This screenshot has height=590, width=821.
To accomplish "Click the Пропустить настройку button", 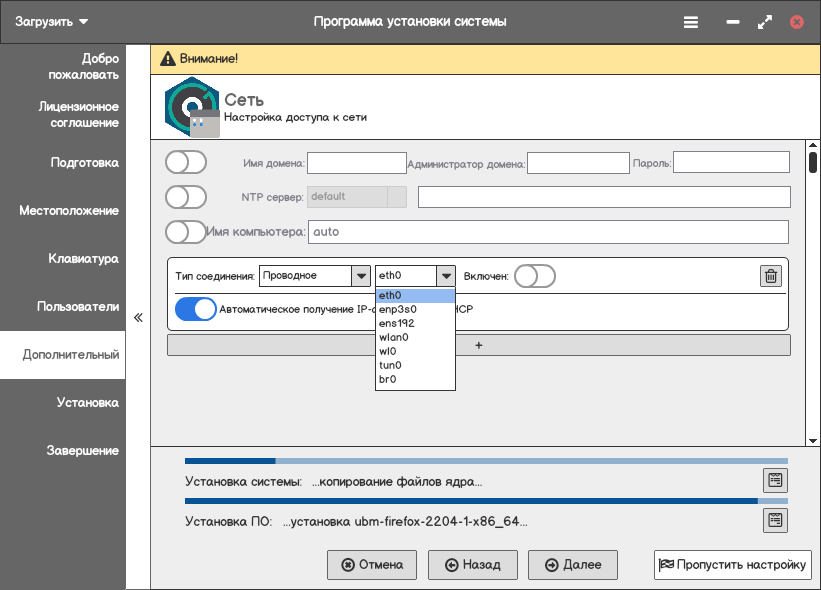I will click(x=732, y=564).
